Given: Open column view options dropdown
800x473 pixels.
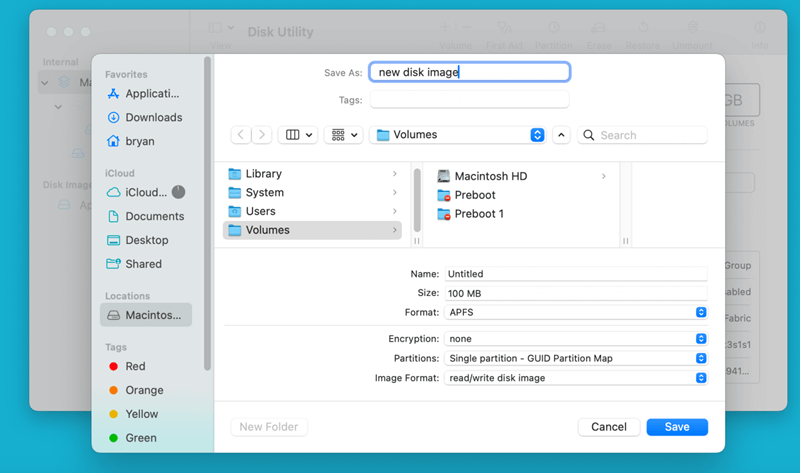Looking at the screenshot, I should [298, 135].
